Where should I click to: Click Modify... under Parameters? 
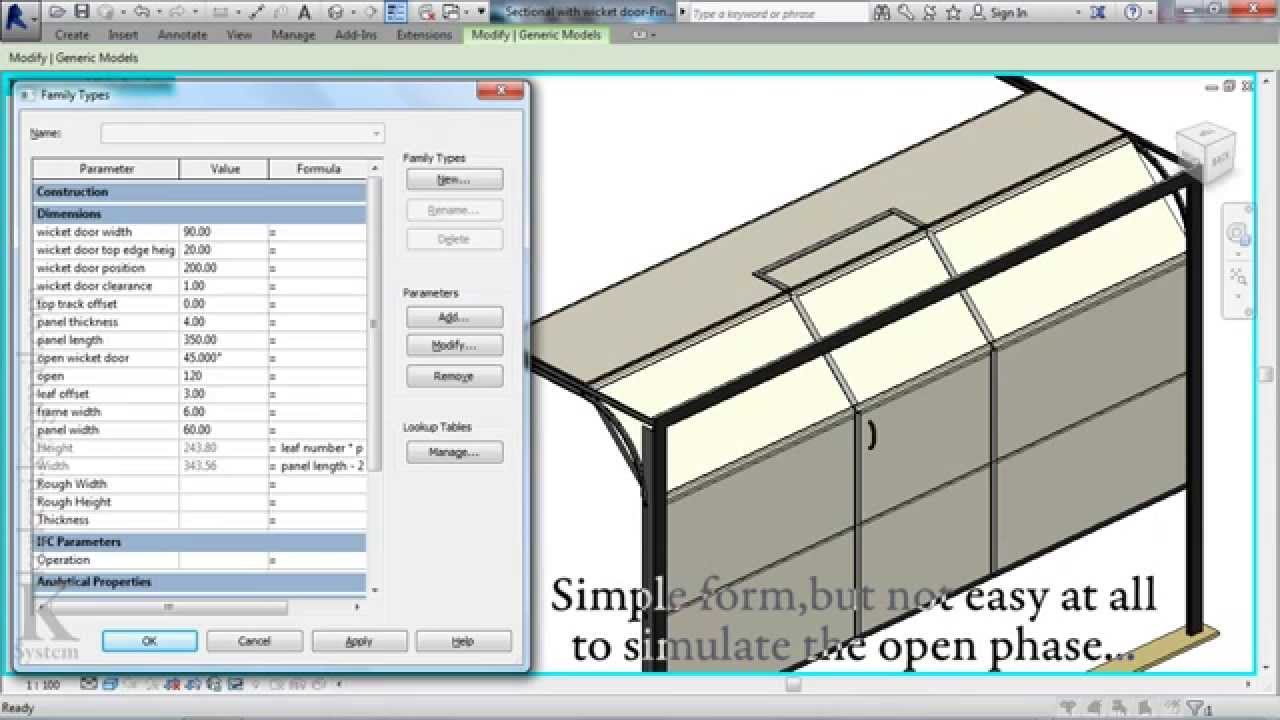point(454,345)
